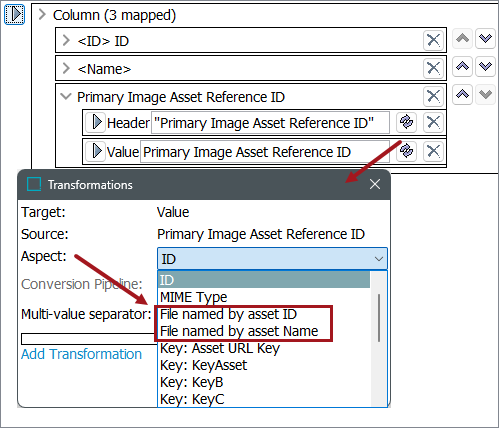Move <Name> column up
Screen dimensions: 499x428
click(462, 67)
